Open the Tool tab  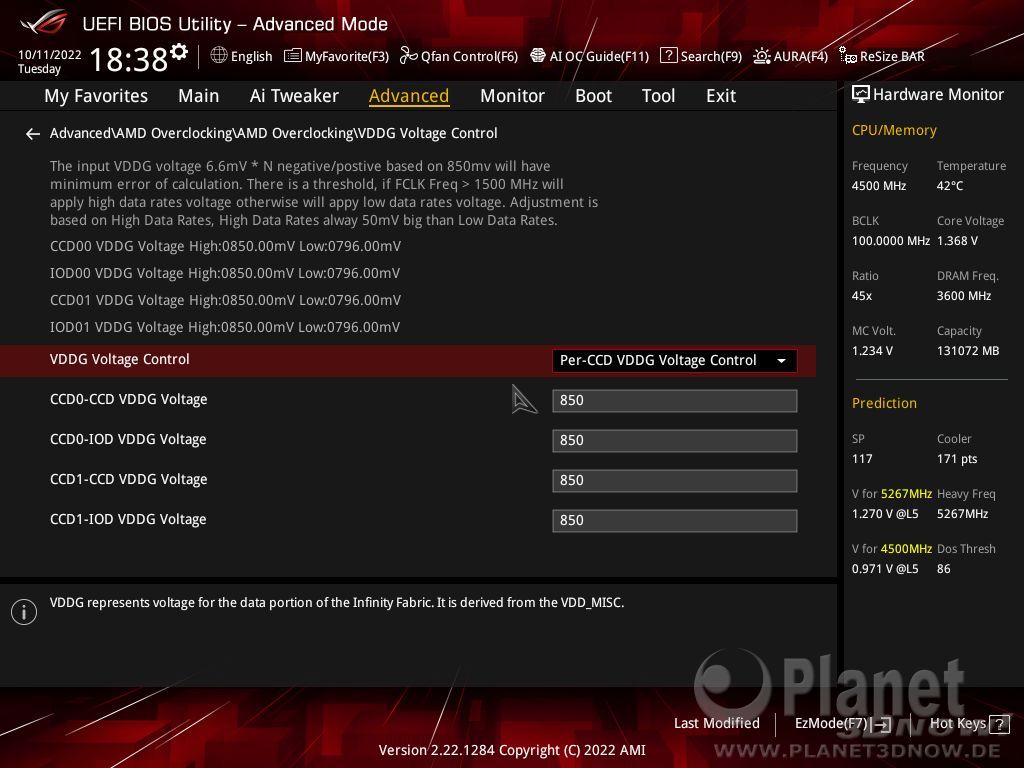coord(658,96)
